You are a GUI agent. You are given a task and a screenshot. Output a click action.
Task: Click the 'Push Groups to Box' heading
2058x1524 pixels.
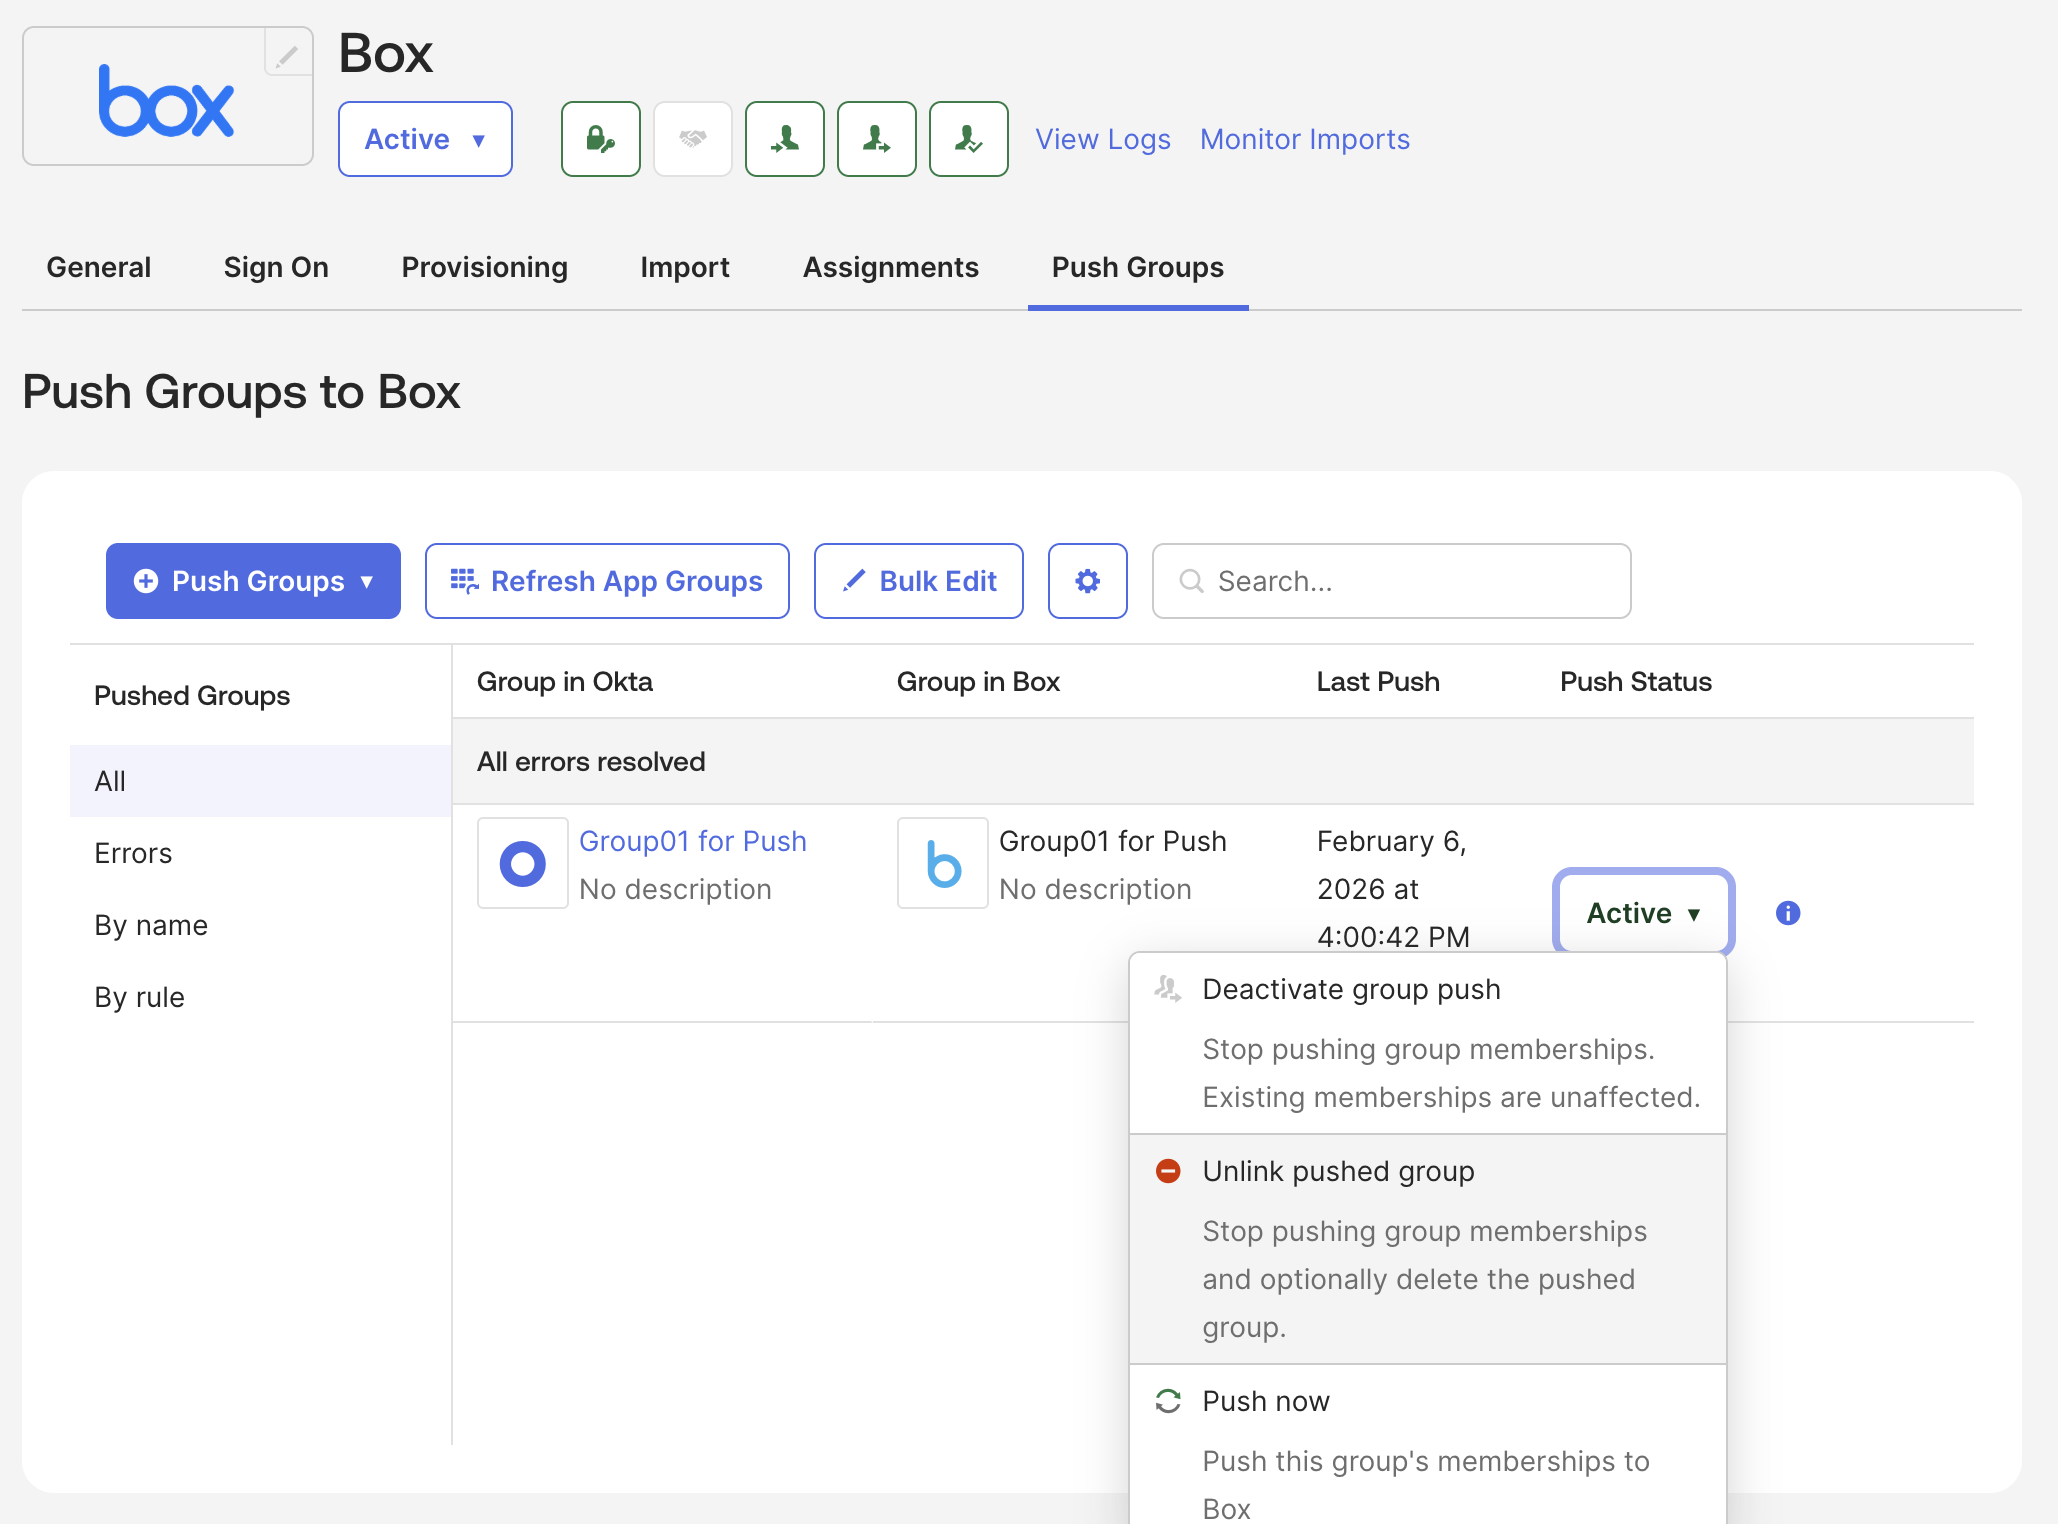pyautogui.click(x=241, y=391)
